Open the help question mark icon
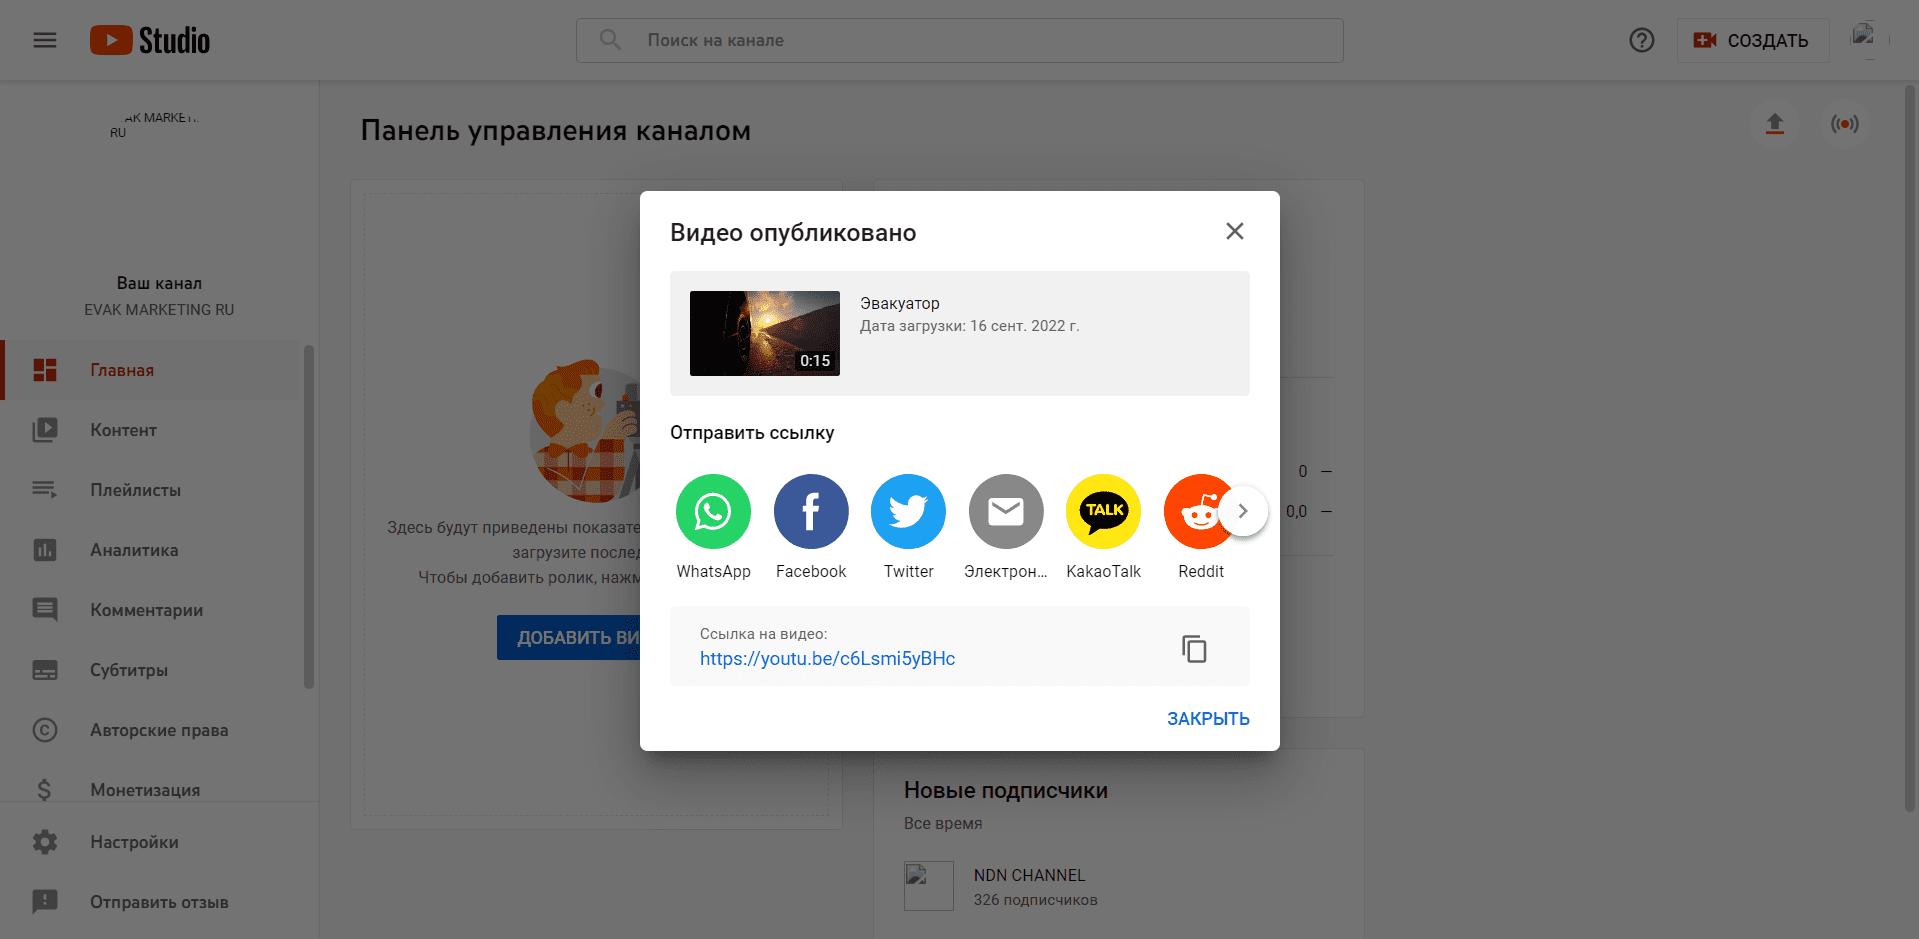The image size is (1919, 939). pos(1642,40)
